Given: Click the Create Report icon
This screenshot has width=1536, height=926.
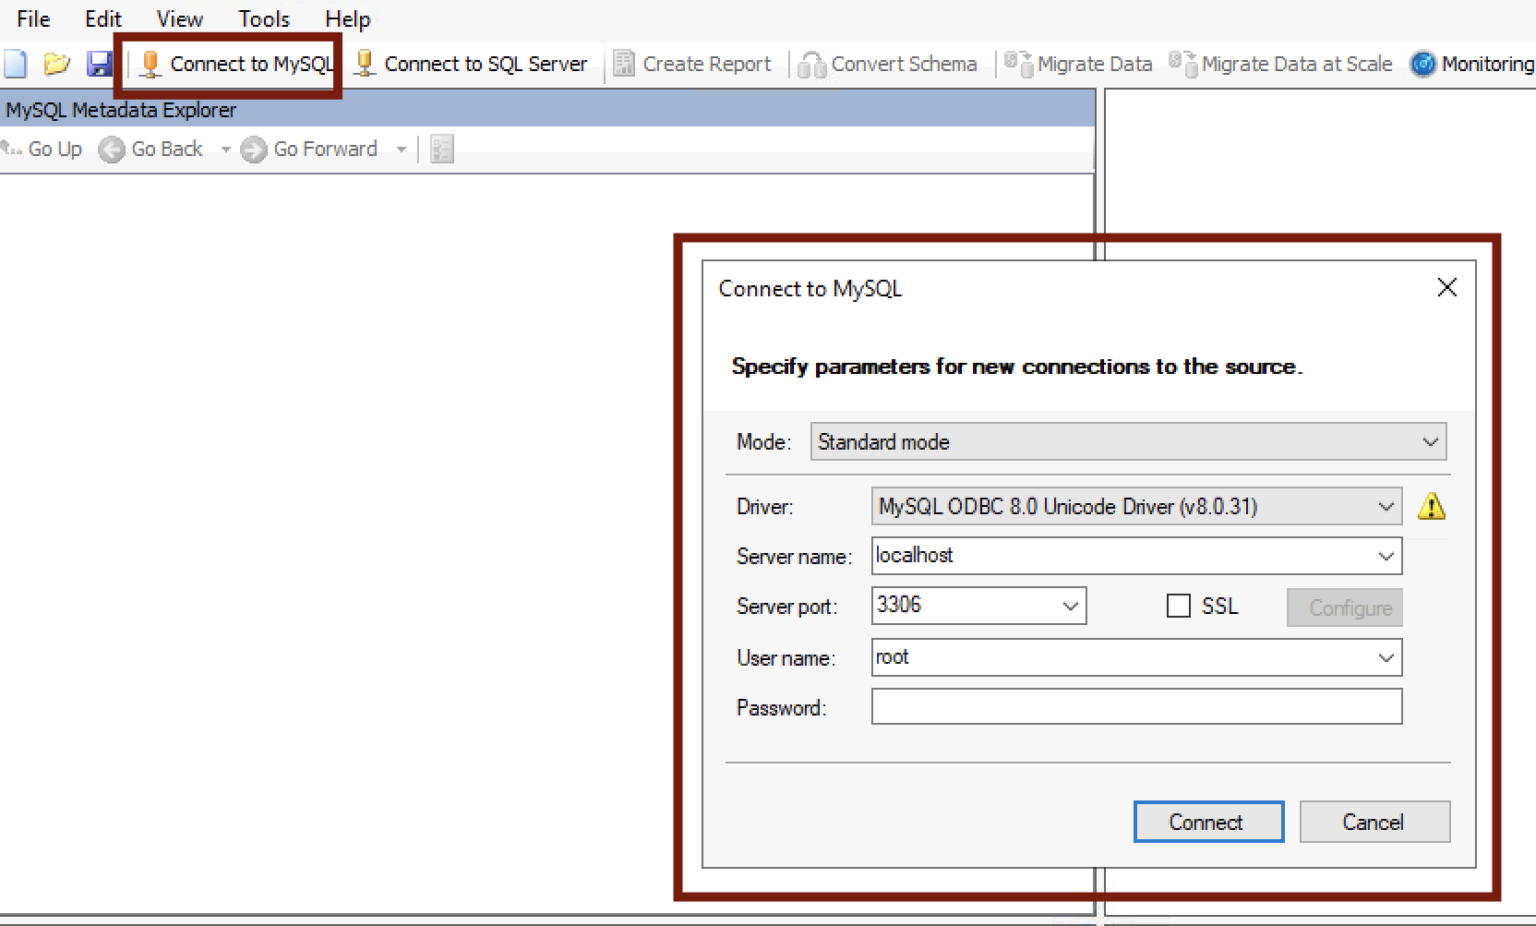Looking at the screenshot, I should (x=694, y=63).
